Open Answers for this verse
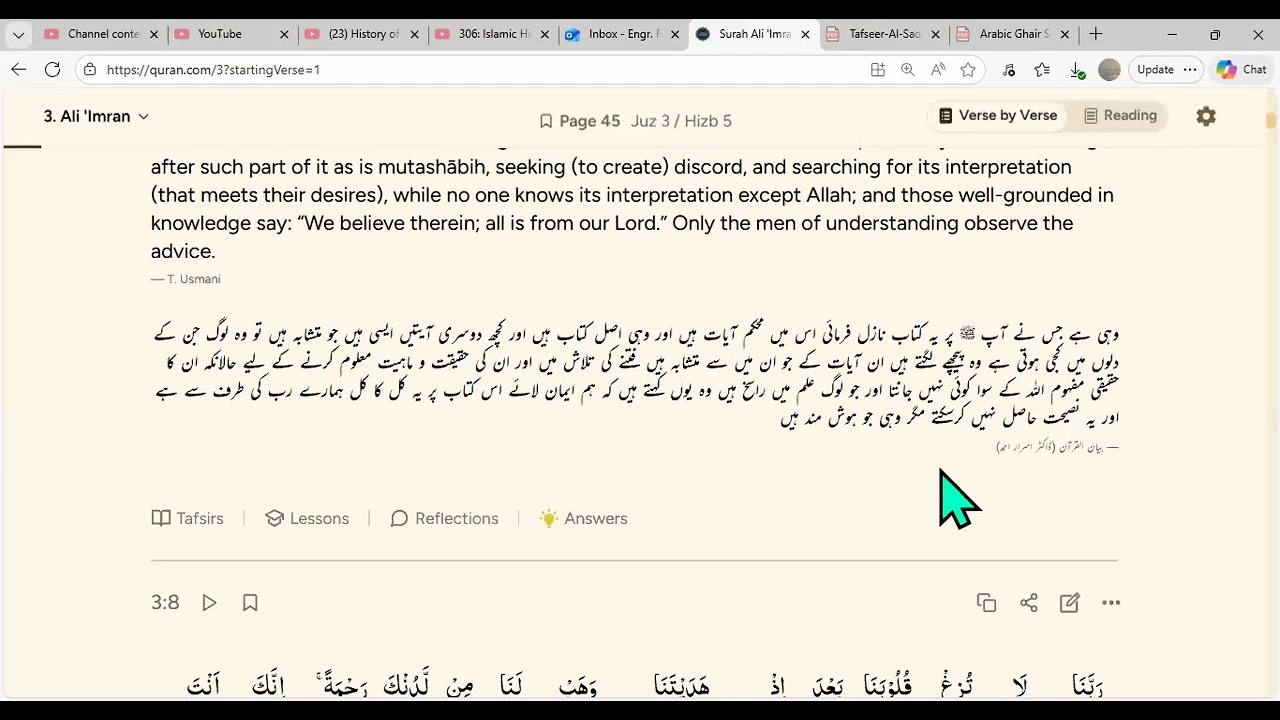This screenshot has height=720, width=1280. pos(583,518)
